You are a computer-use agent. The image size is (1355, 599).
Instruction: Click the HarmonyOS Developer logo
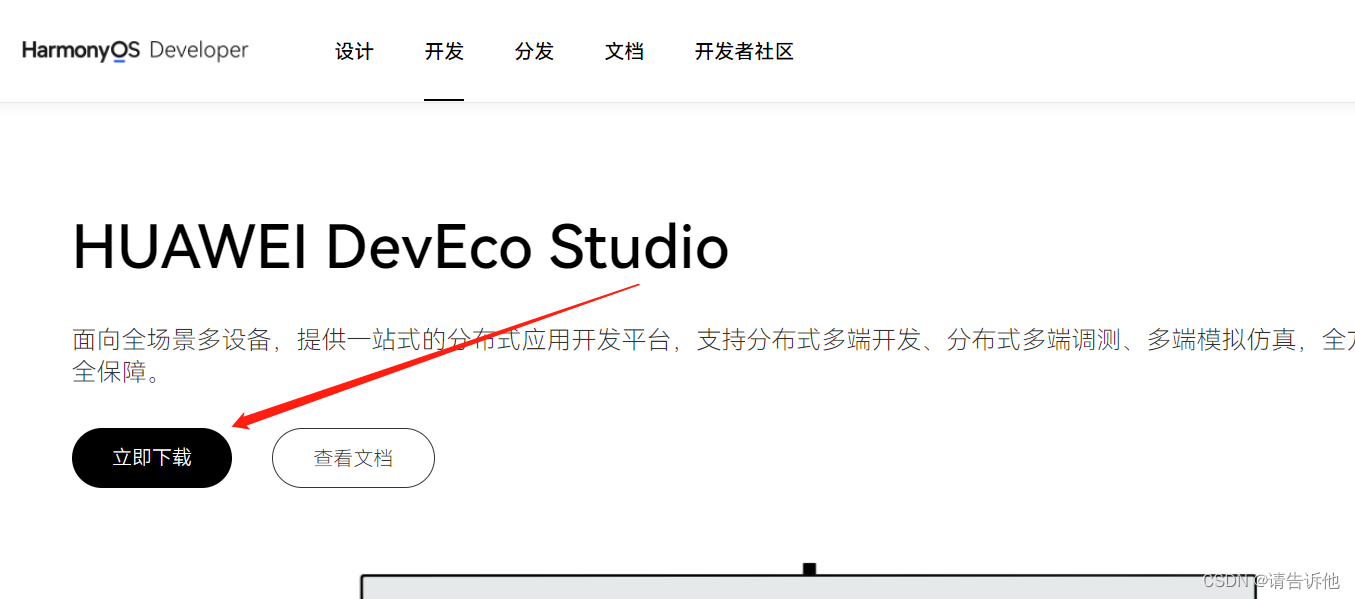(135, 51)
